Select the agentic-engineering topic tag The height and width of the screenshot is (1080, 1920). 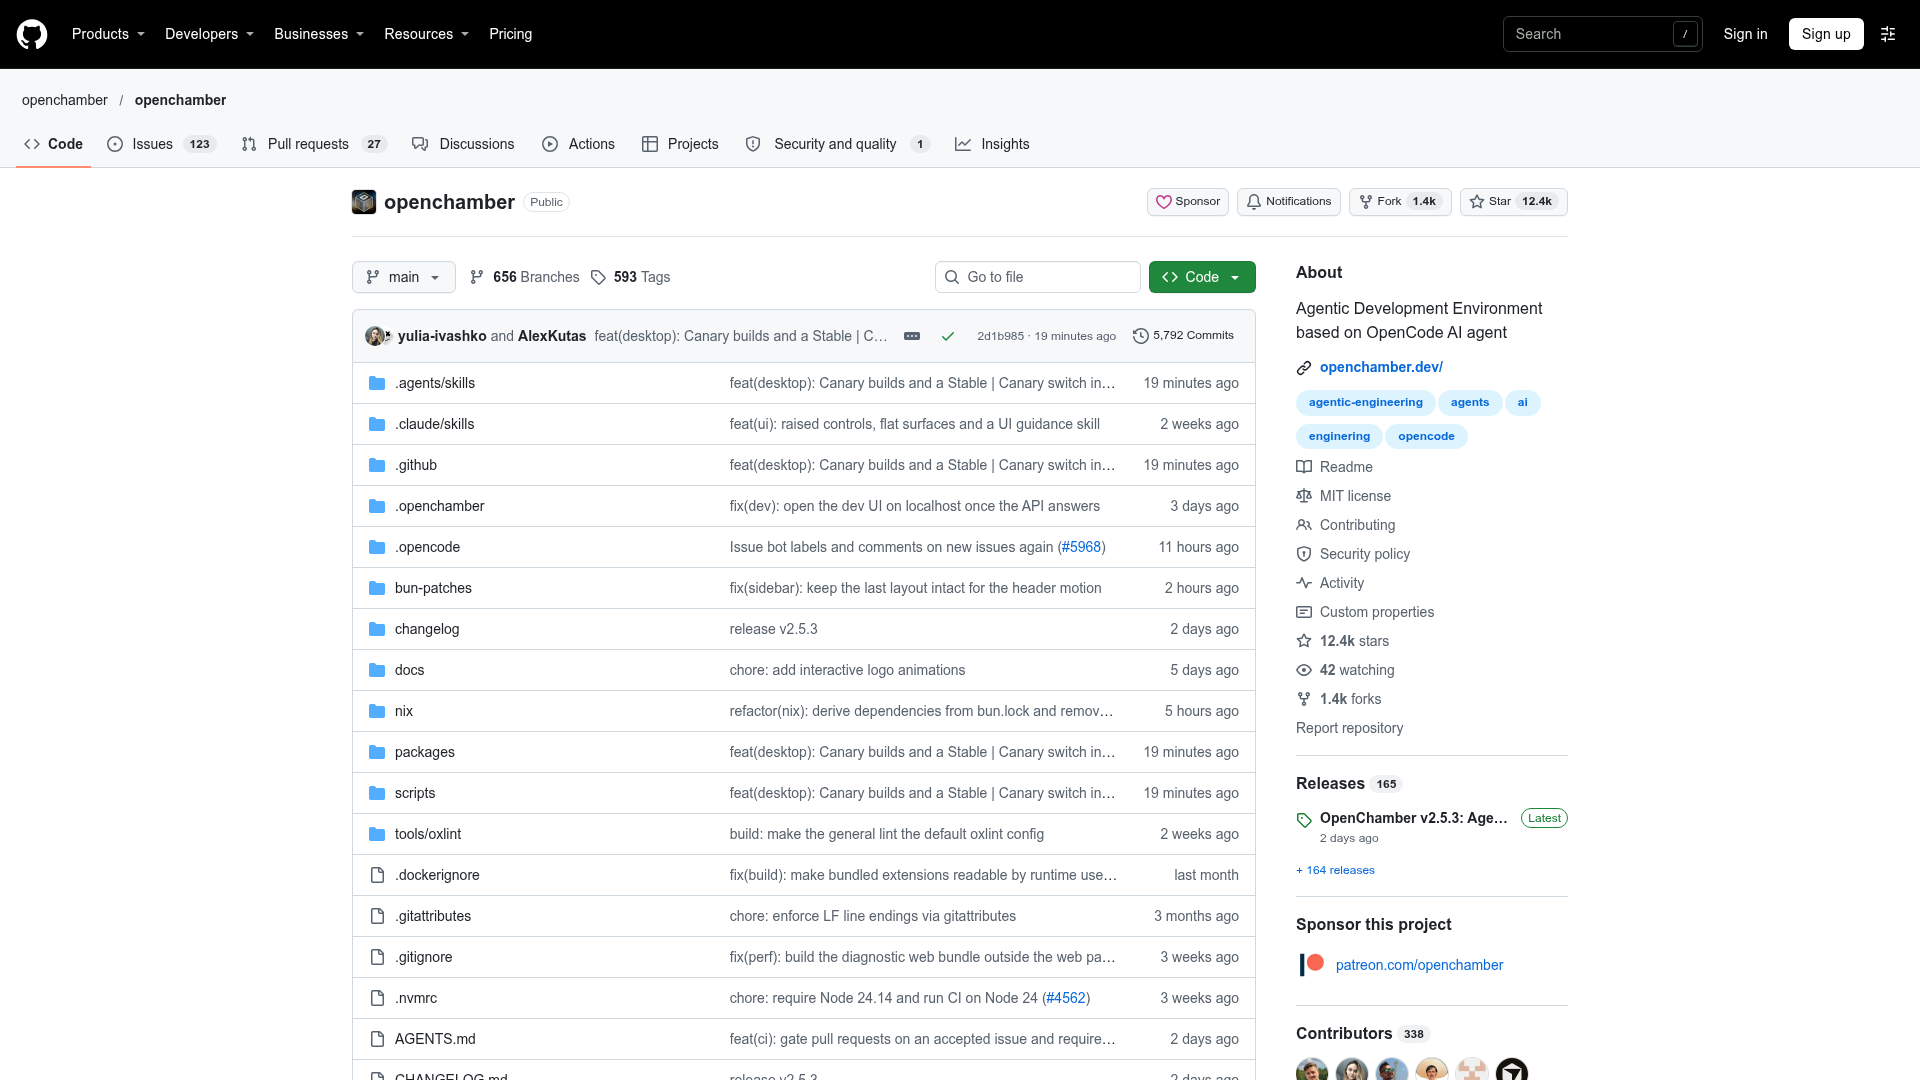(1365, 403)
